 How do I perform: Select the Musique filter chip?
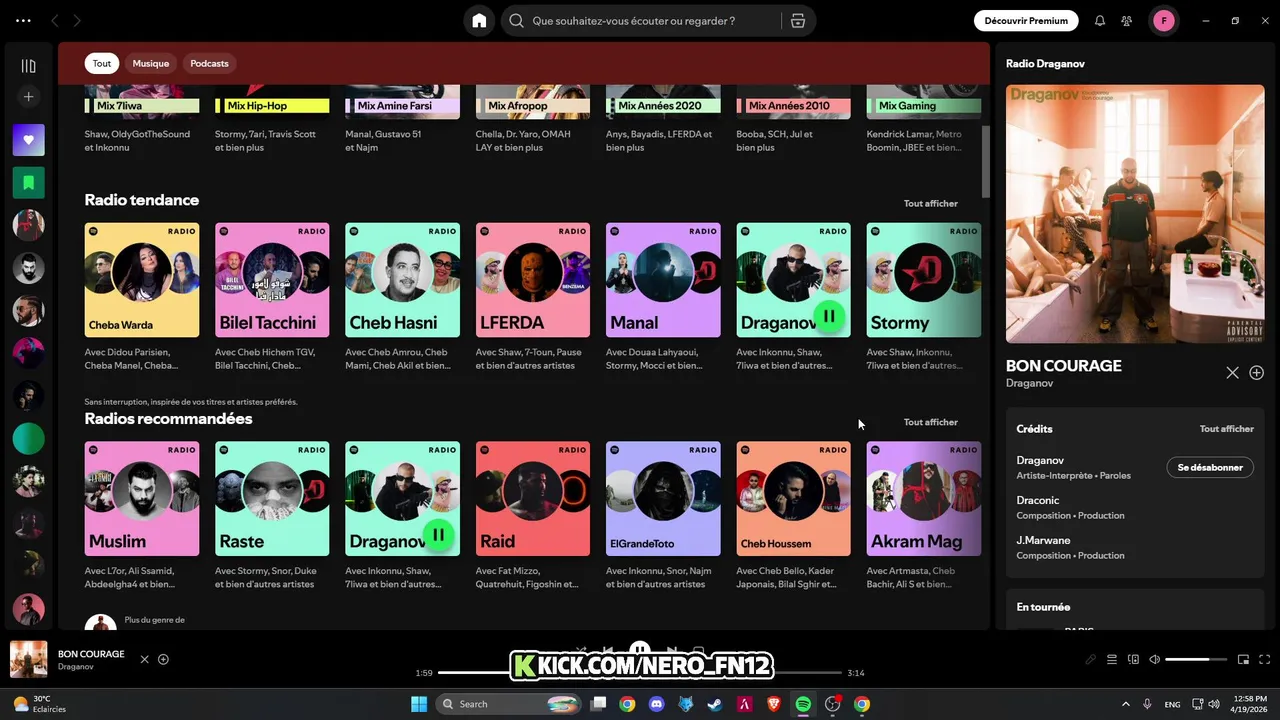(x=151, y=63)
